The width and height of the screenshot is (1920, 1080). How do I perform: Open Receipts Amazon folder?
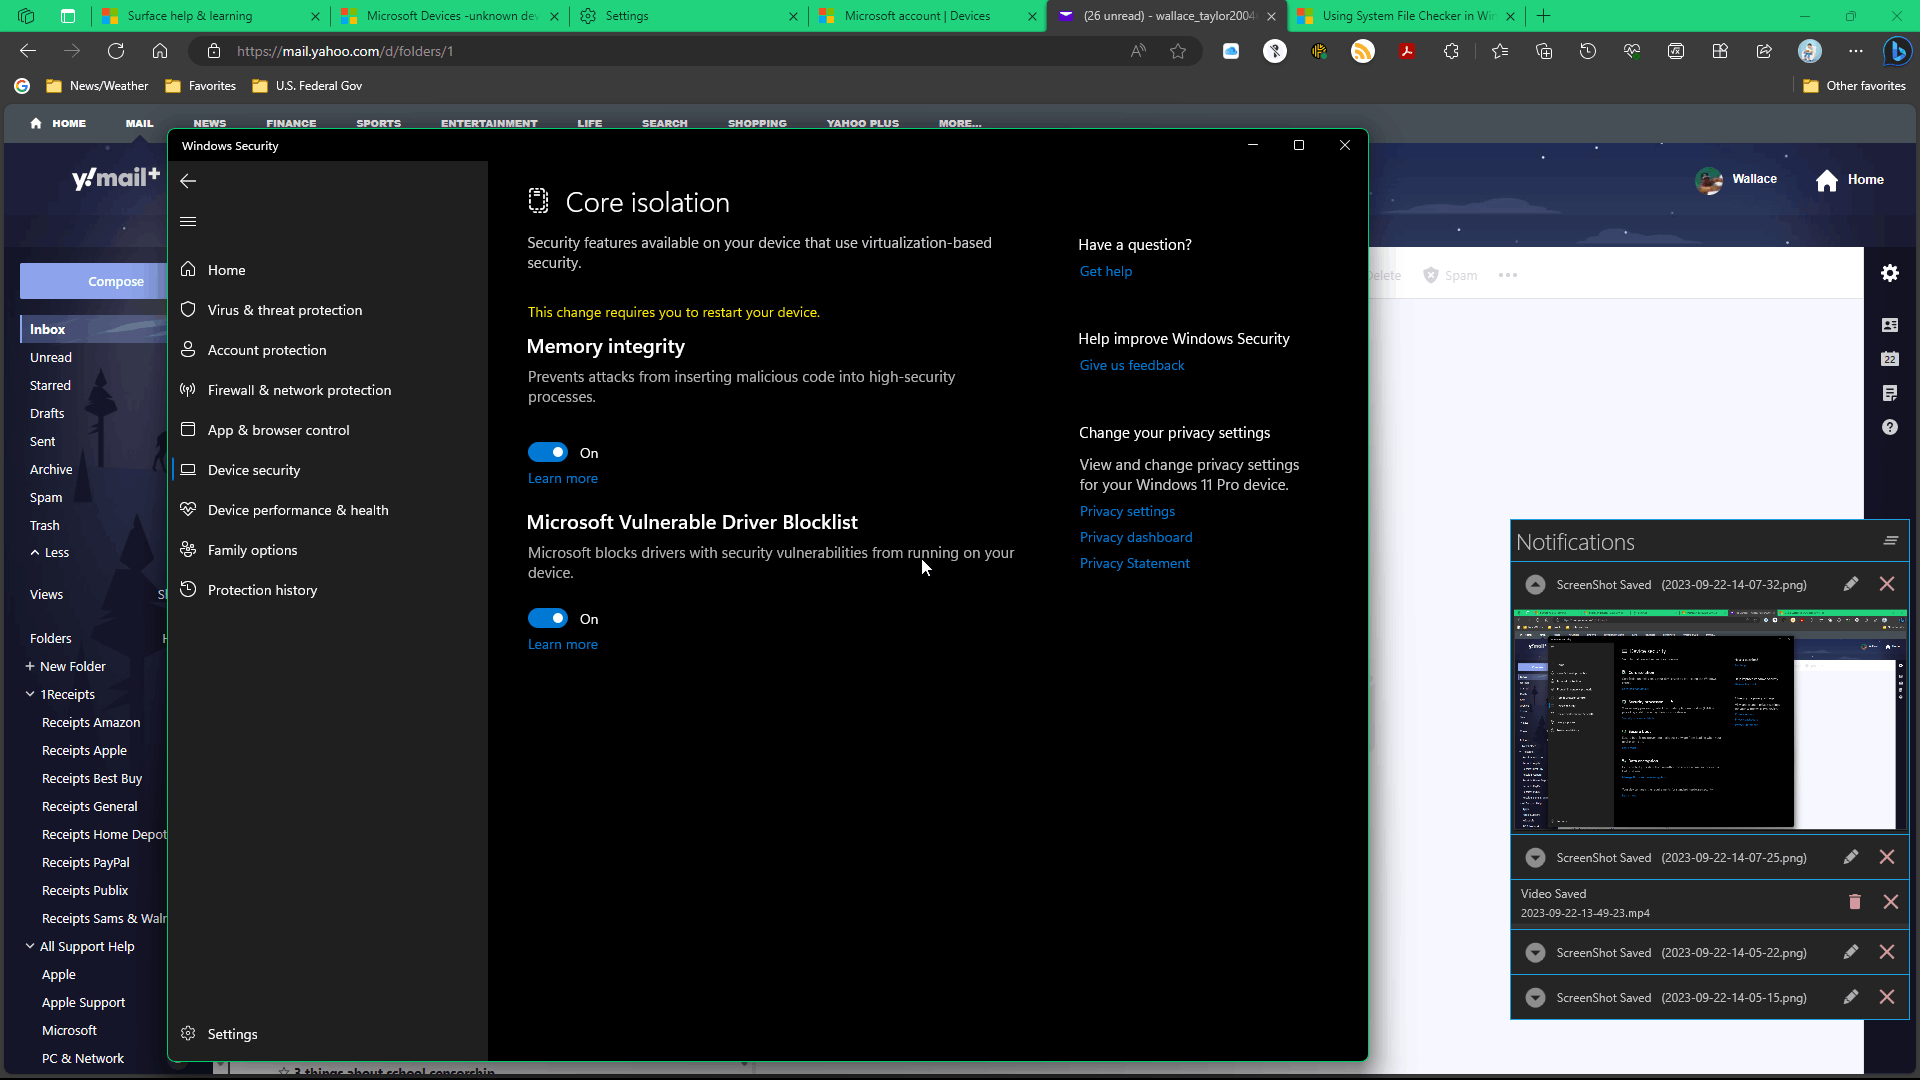(x=91, y=722)
